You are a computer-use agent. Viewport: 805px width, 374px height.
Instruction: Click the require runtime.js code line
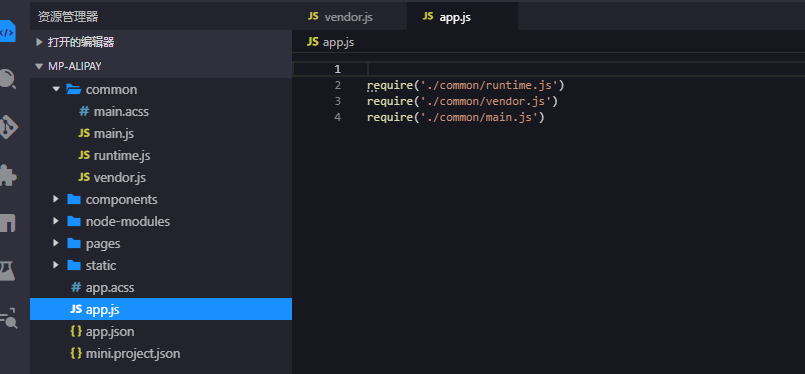466,85
